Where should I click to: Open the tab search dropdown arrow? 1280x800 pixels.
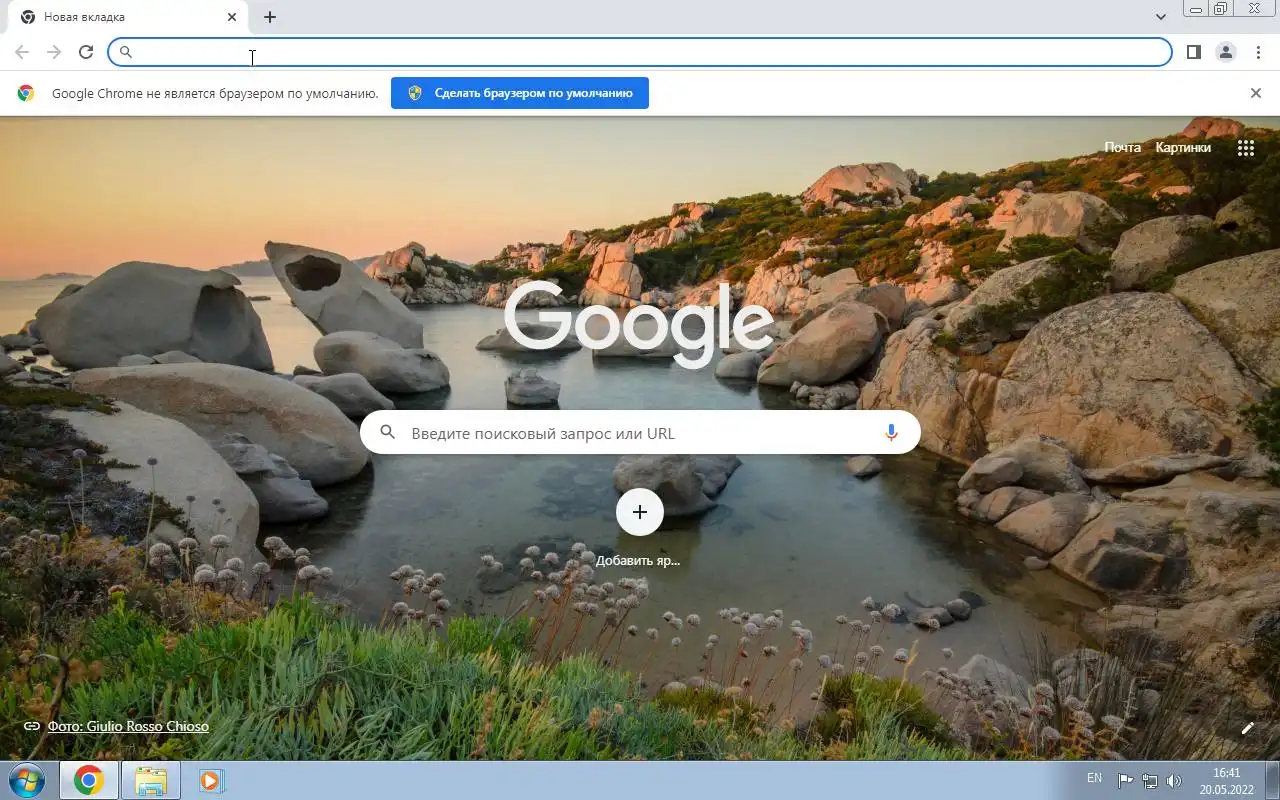point(1160,17)
